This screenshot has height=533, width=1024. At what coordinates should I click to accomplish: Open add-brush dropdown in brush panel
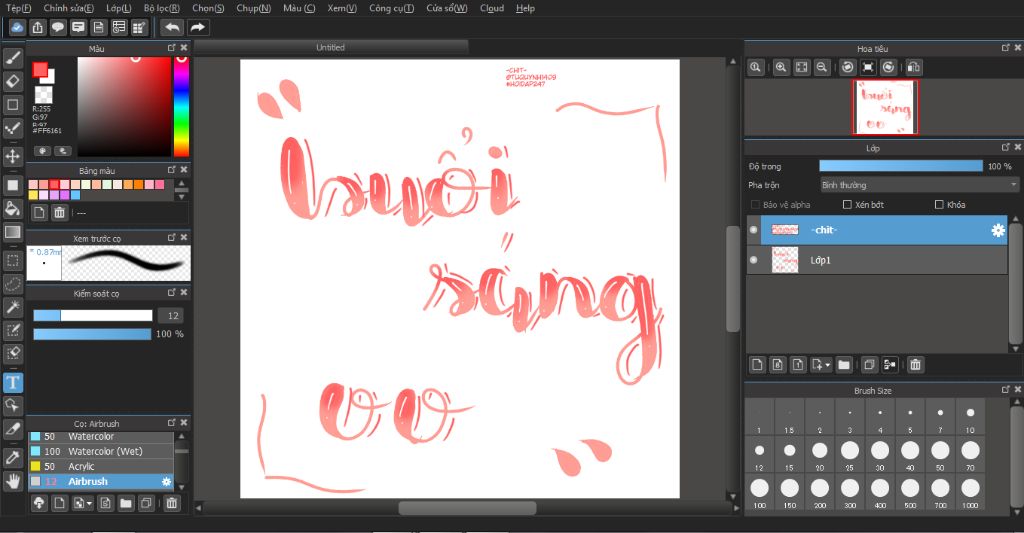tap(89, 503)
